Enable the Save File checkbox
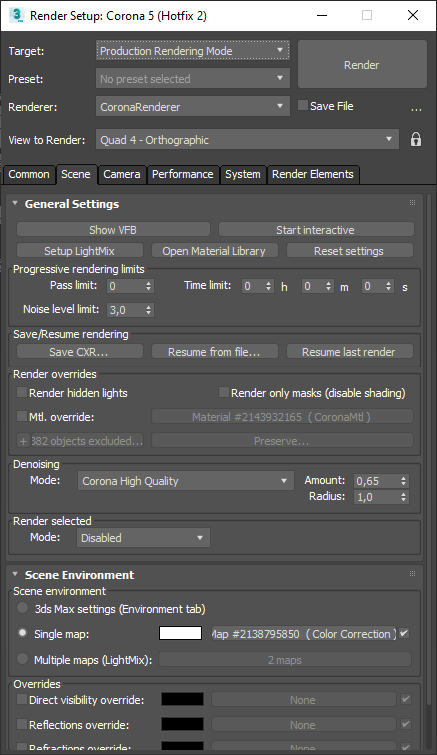Screen dimensions: 437x755 click(303, 105)
